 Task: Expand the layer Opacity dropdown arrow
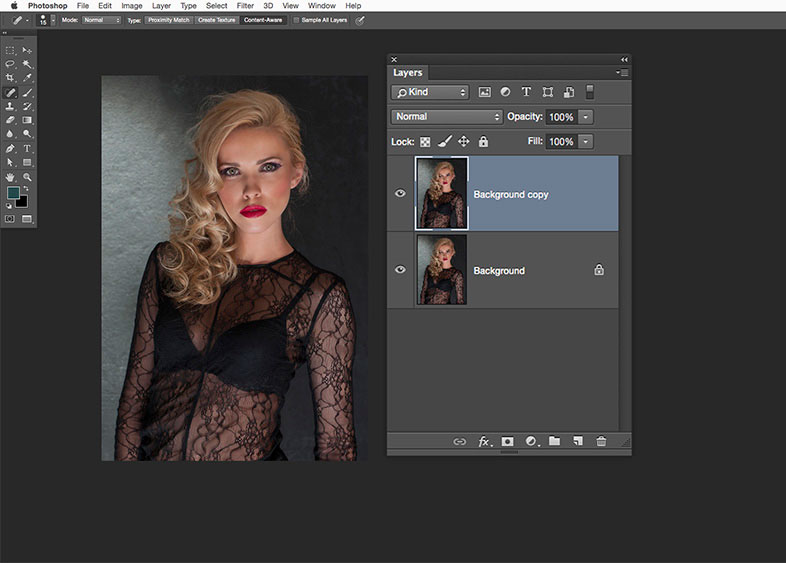[x=585, y=117]
